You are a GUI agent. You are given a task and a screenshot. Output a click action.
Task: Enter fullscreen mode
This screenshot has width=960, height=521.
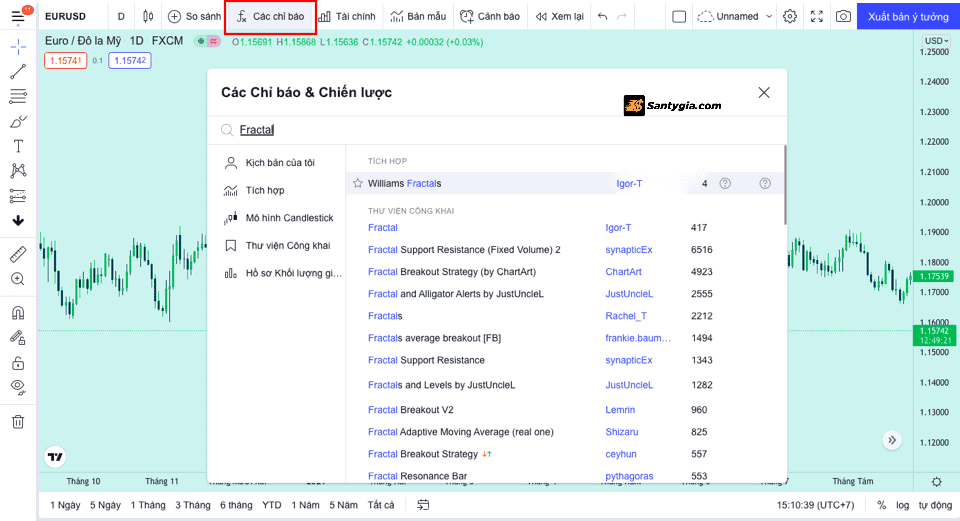tap(817, 17)
